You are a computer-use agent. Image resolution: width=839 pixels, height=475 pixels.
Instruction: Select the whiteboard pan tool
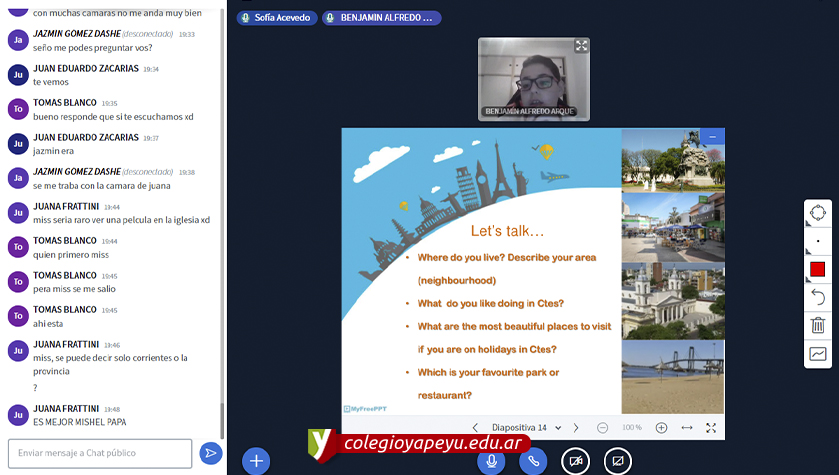click(x=818, y=214)
